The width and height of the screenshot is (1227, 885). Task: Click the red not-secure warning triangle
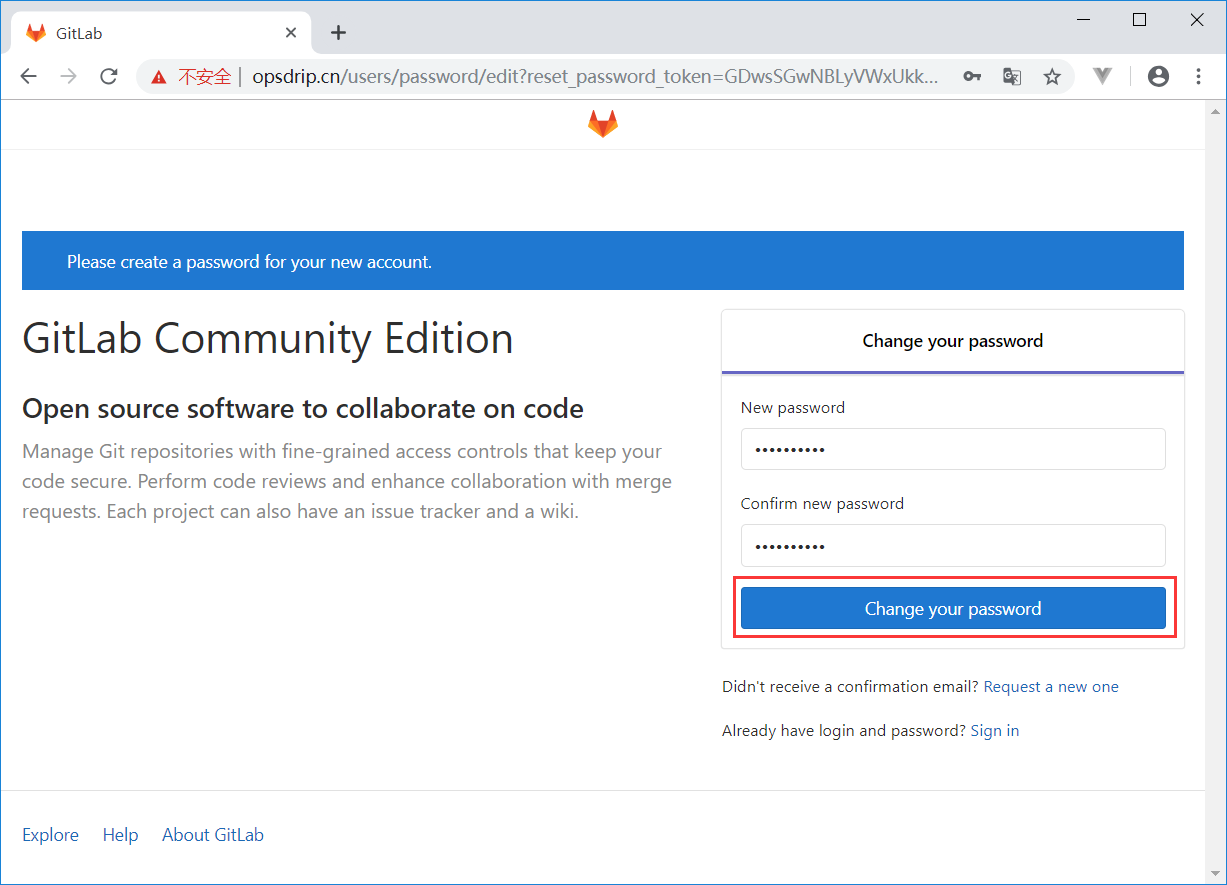coord(158,77)
